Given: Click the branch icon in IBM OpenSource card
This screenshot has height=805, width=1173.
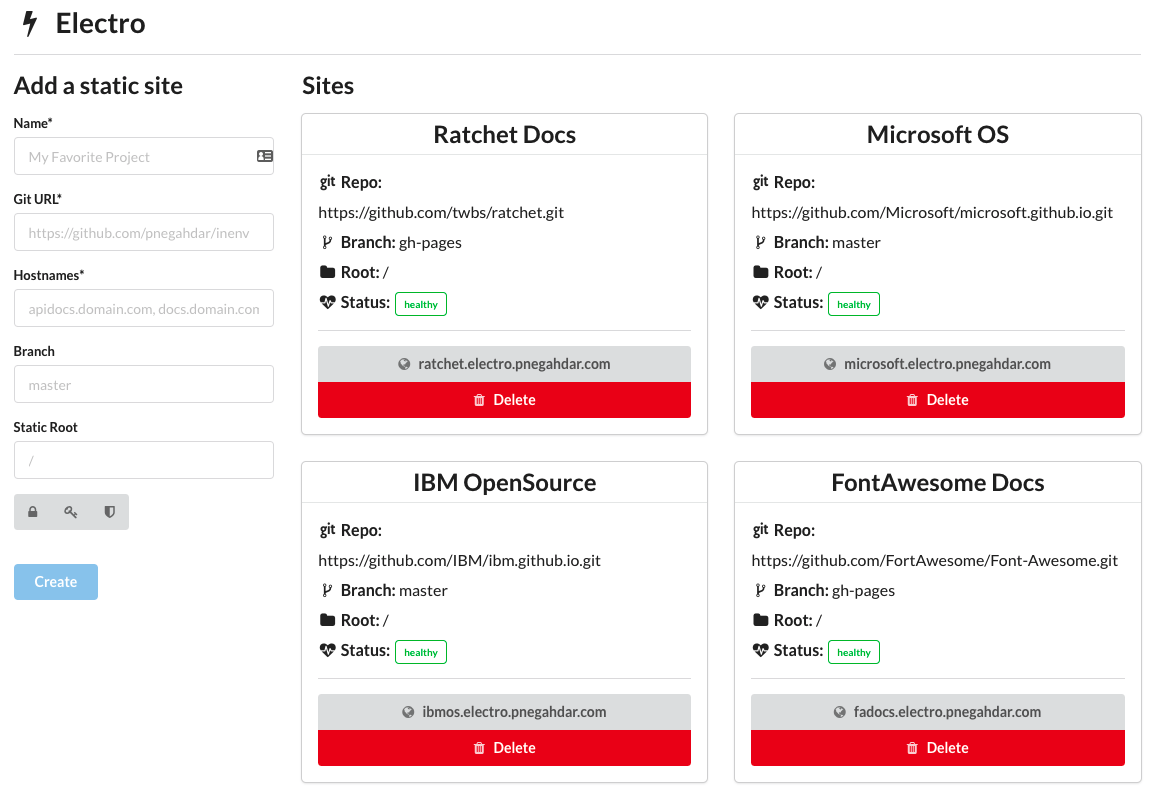Looking at the screenshot, I should pyautogui.click(x=327, y=590).
